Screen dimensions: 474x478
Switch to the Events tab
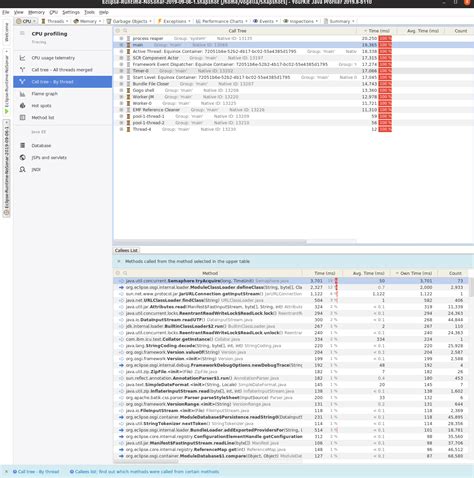pyautogui.click(x=265, y=21)
